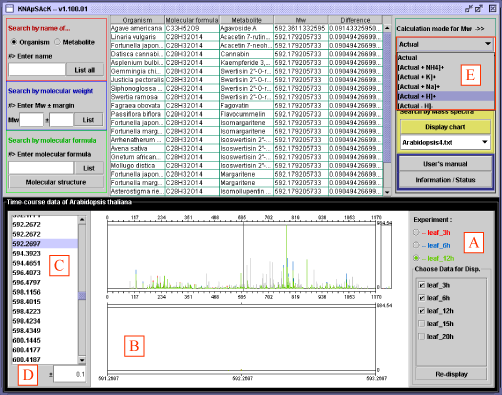
Task: Select mass 596.4073 in list
Action: pos(45,273)
